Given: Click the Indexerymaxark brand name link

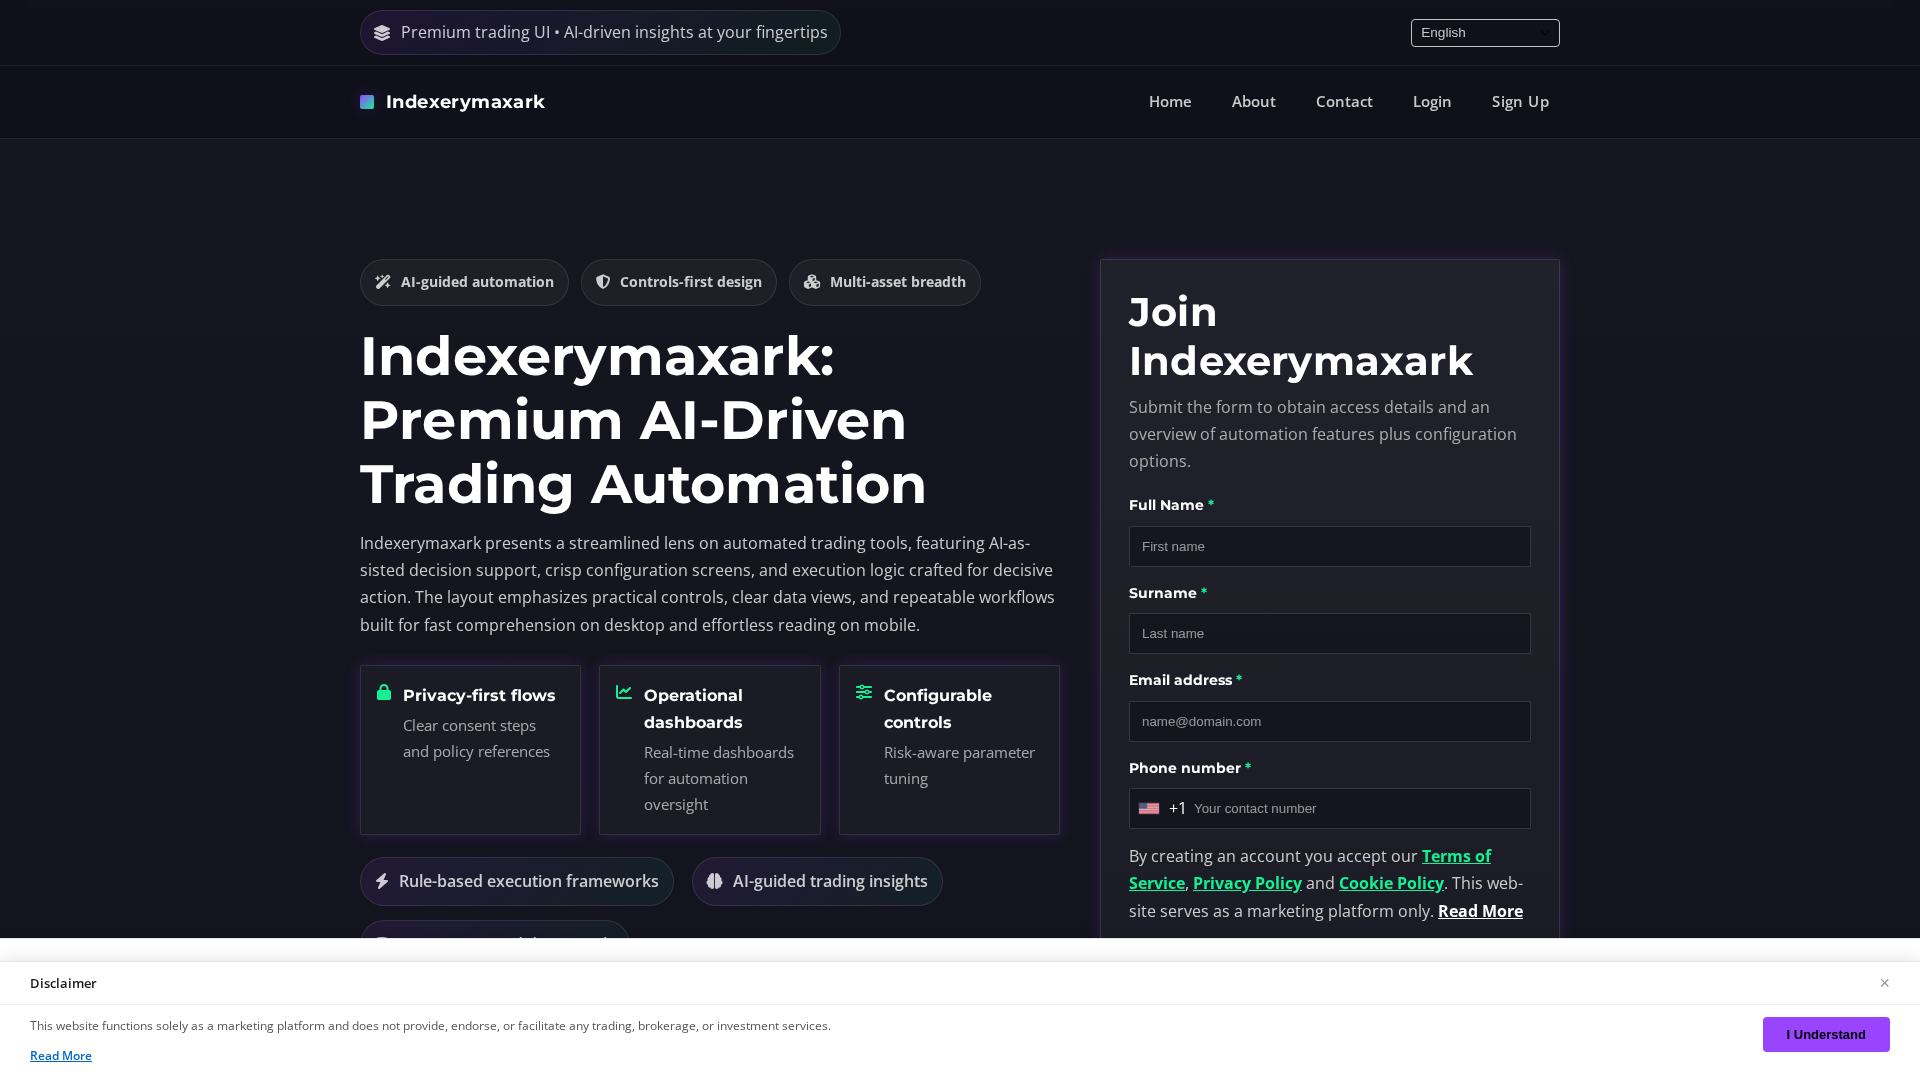Looking at the screenshot, I should click(465, 102).
